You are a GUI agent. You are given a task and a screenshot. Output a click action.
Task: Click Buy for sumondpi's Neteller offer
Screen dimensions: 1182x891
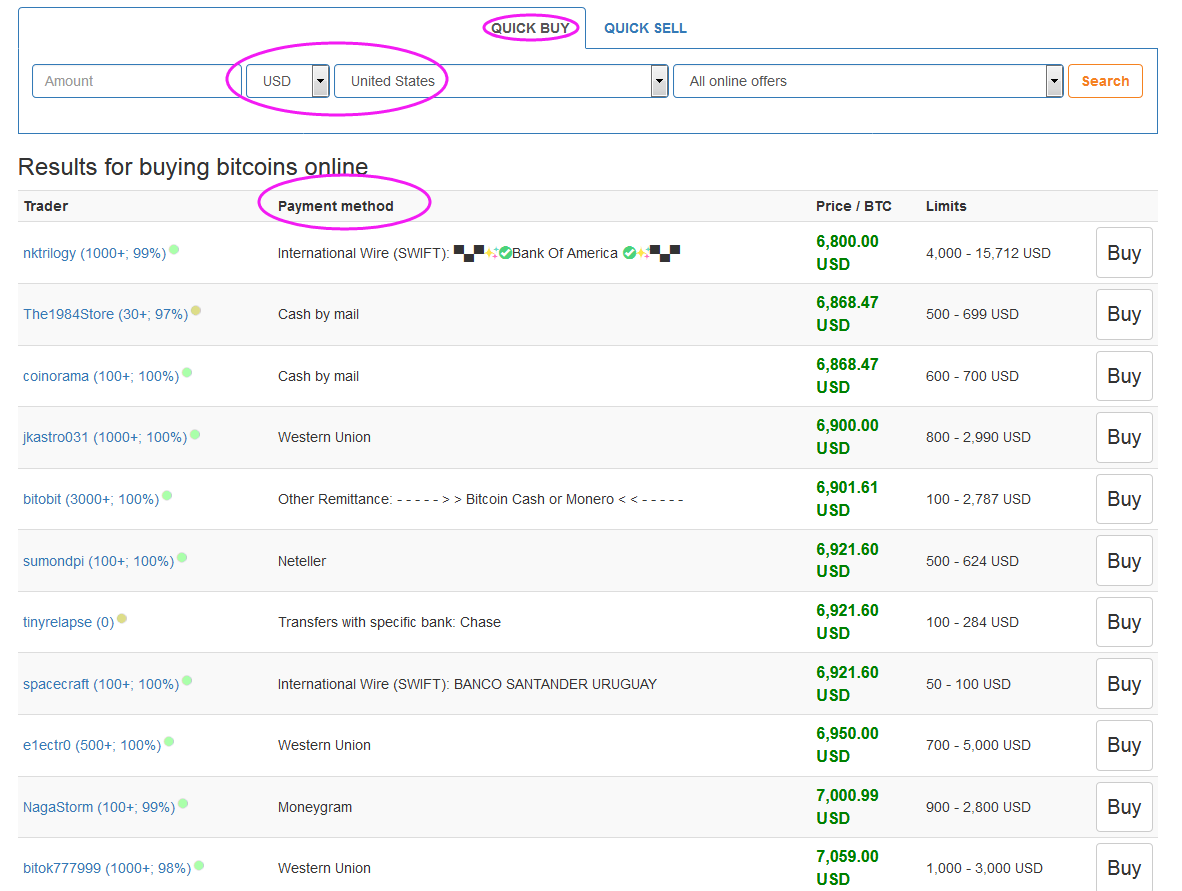(1124, 560)
